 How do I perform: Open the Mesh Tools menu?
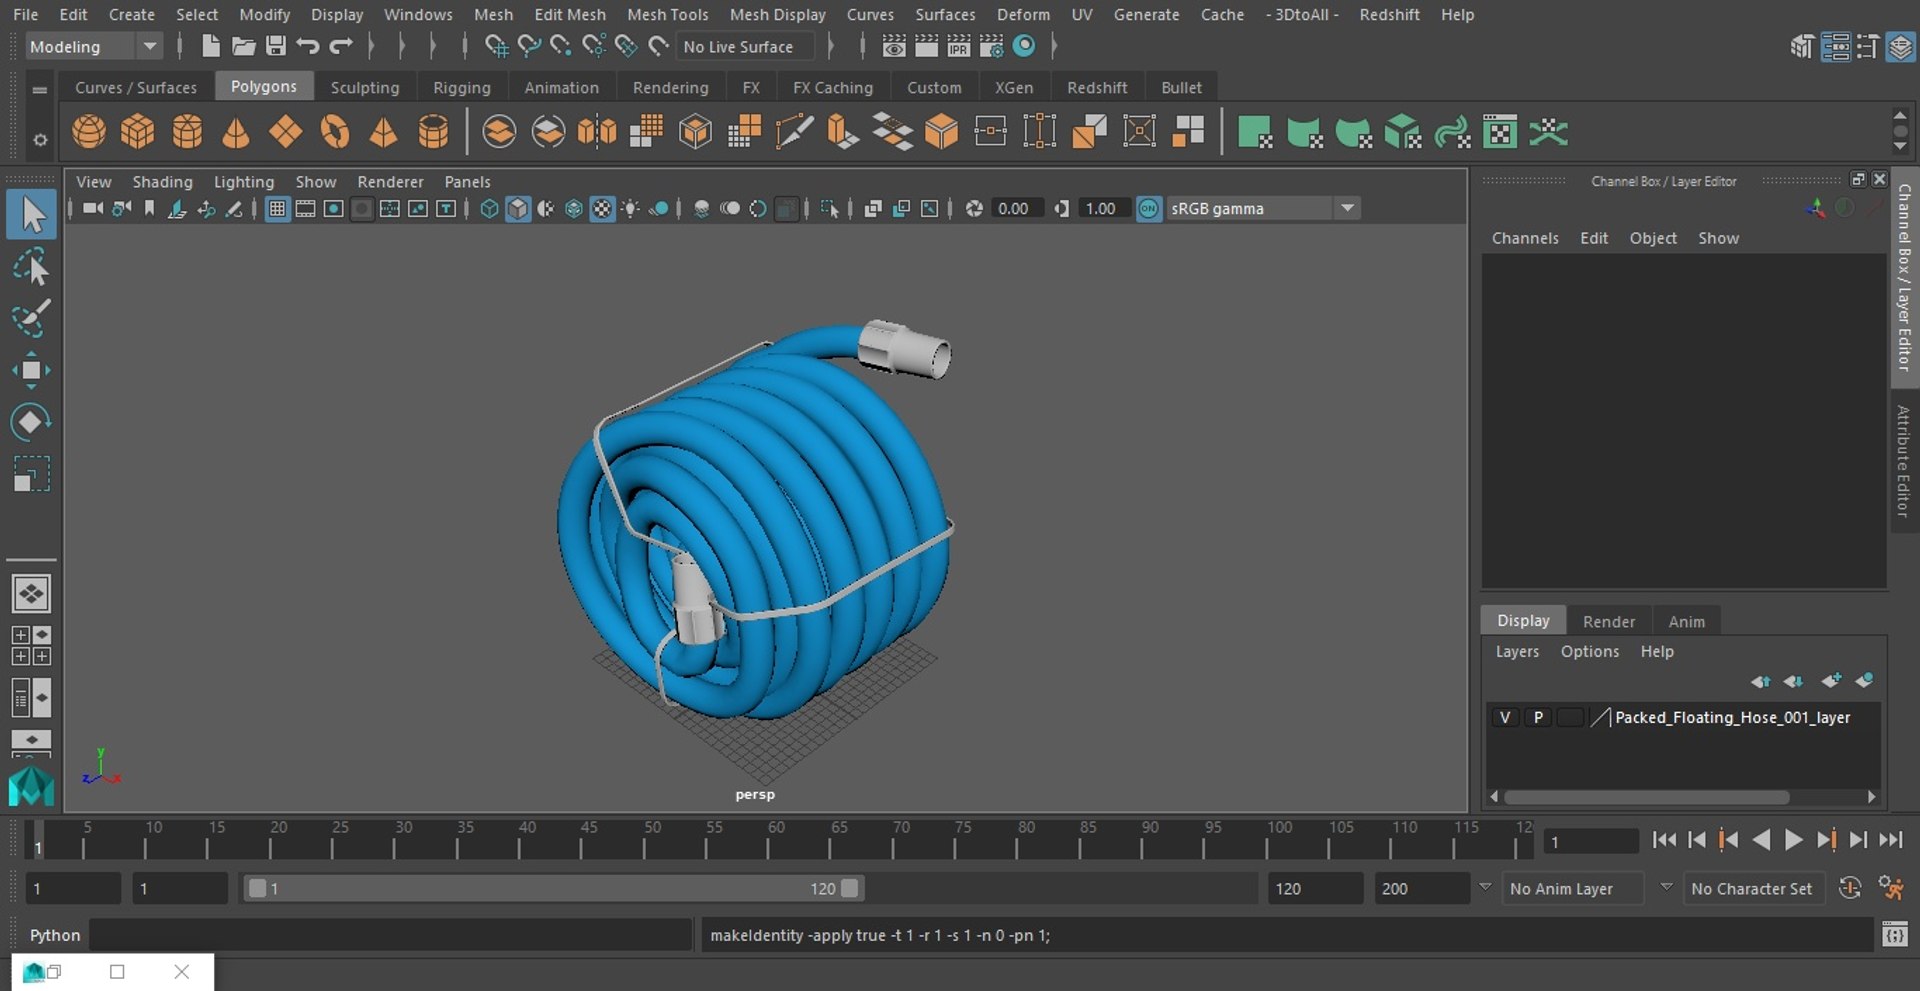[667, 15]
